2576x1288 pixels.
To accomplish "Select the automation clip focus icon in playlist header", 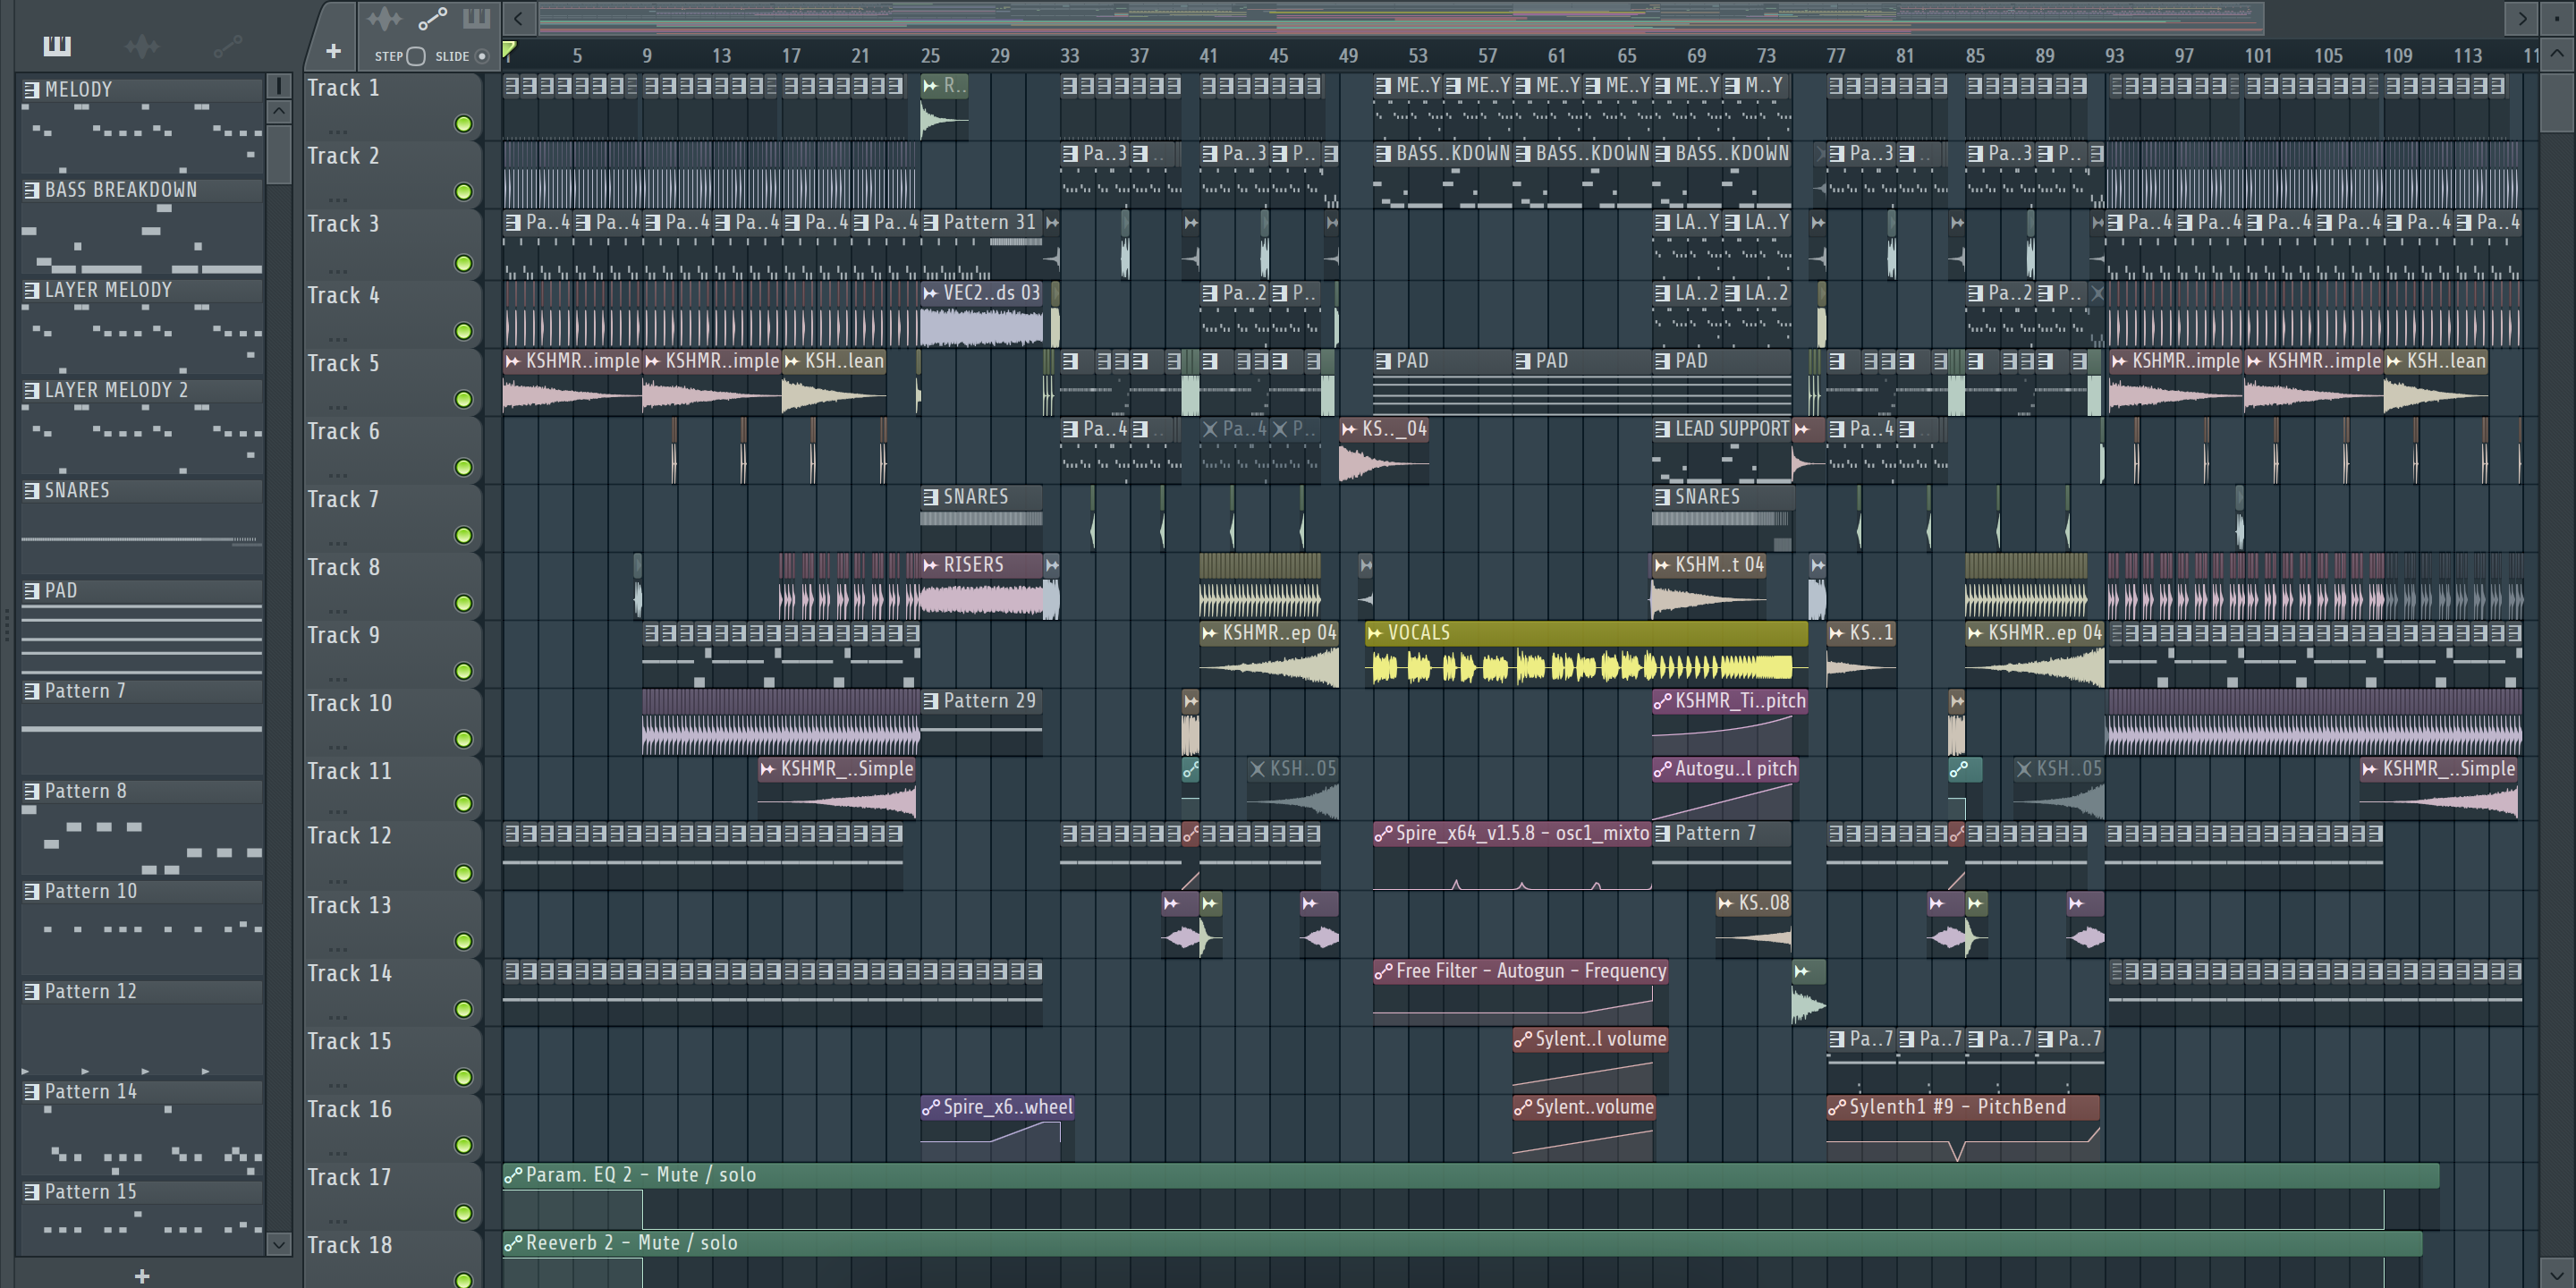I will (432, 18).
